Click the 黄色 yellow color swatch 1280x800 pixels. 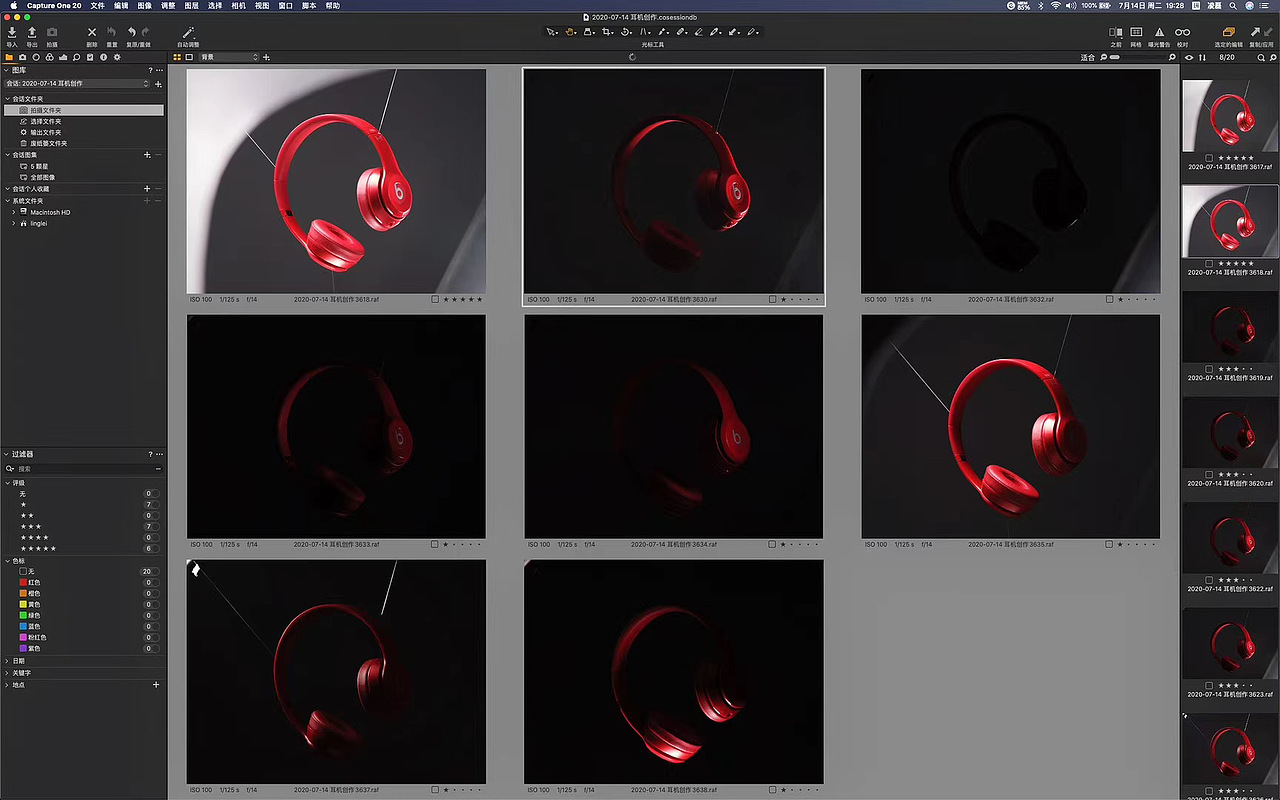(23, 604)
